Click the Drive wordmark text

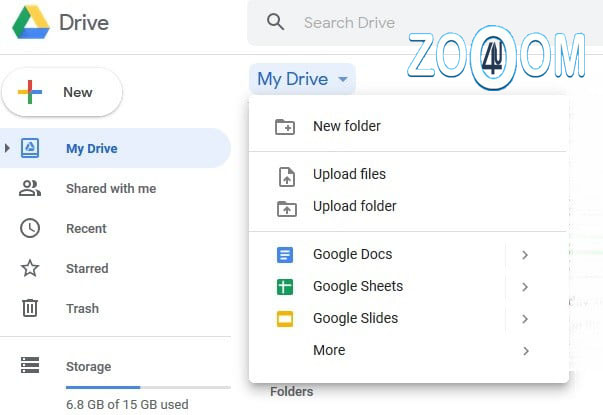click(x=84, y=22)
